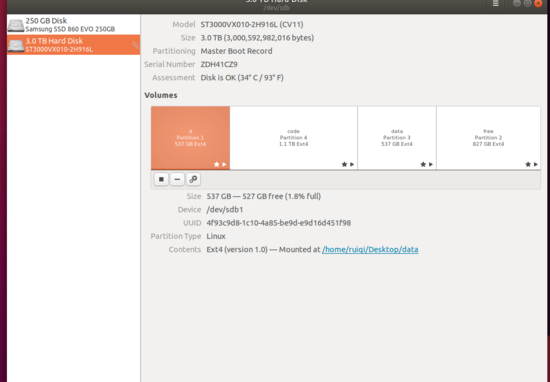Select the 'code' Partition 4 1.1 TB volume
Screen dimensions: 550x382
(294, 138)
